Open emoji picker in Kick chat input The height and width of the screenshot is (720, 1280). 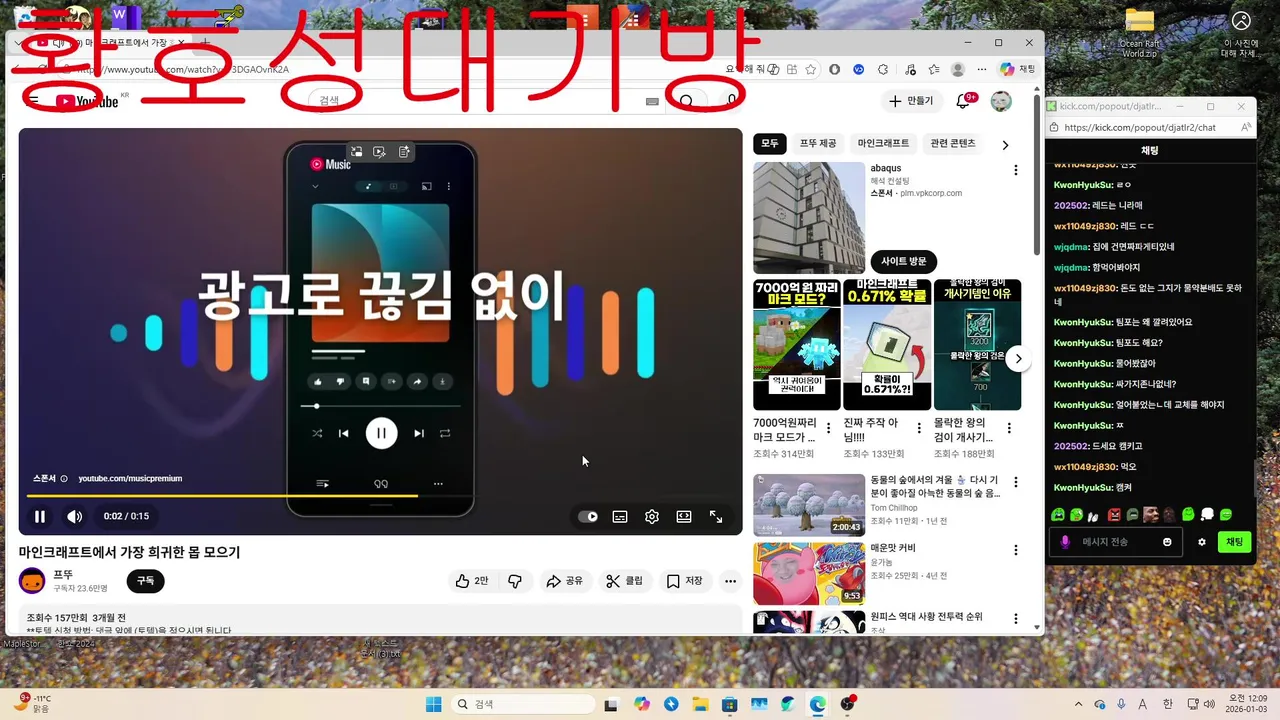click(1167, 542)
